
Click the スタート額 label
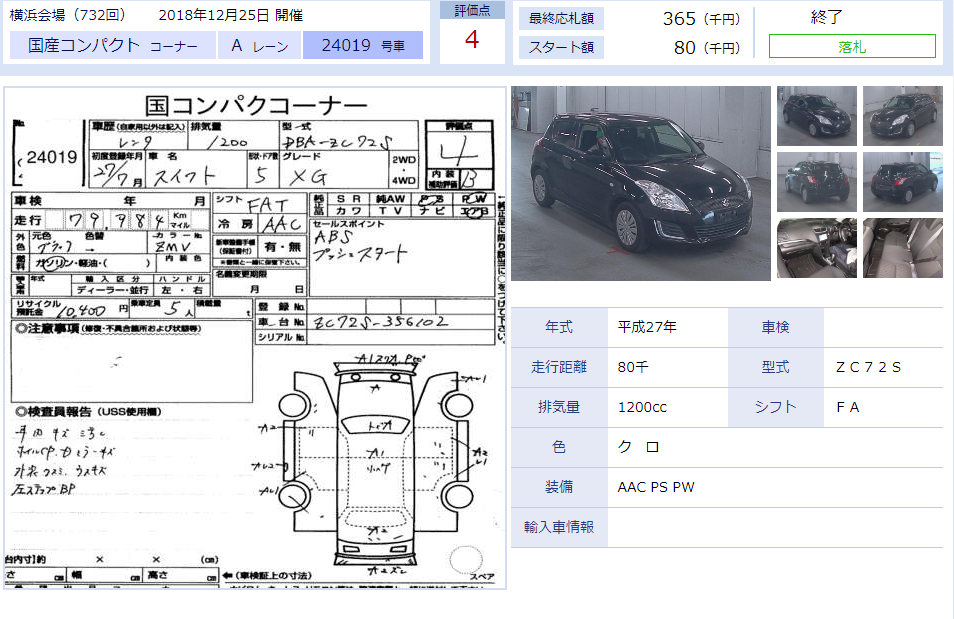(x=561, y=47)
